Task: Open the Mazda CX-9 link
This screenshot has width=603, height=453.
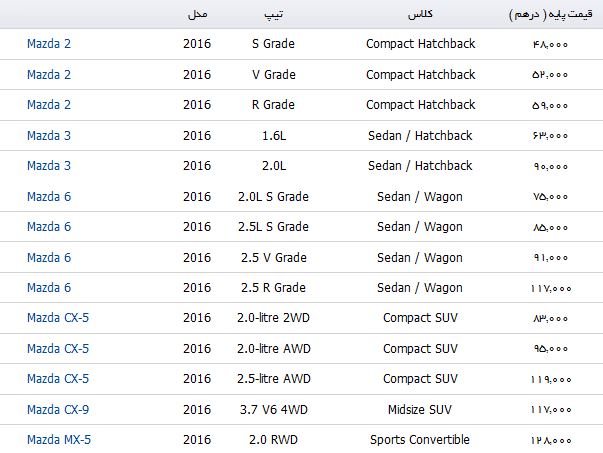Action: (58, 410)
